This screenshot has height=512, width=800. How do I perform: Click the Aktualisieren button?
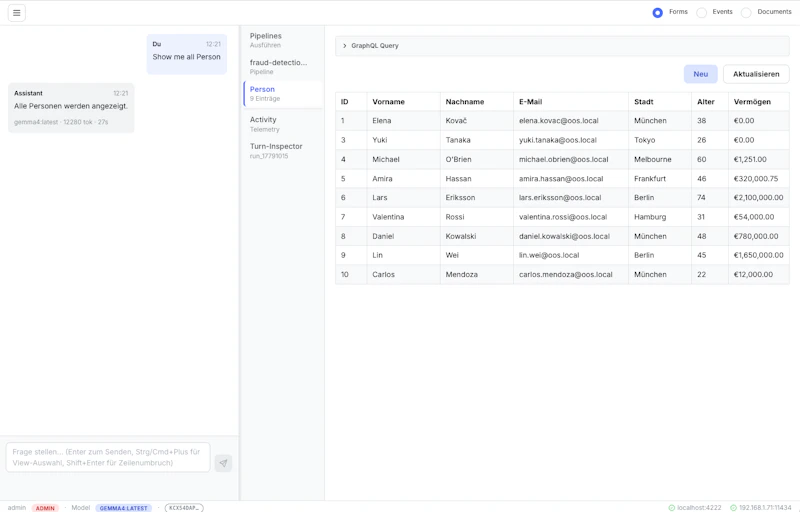(x=756, y=74)
